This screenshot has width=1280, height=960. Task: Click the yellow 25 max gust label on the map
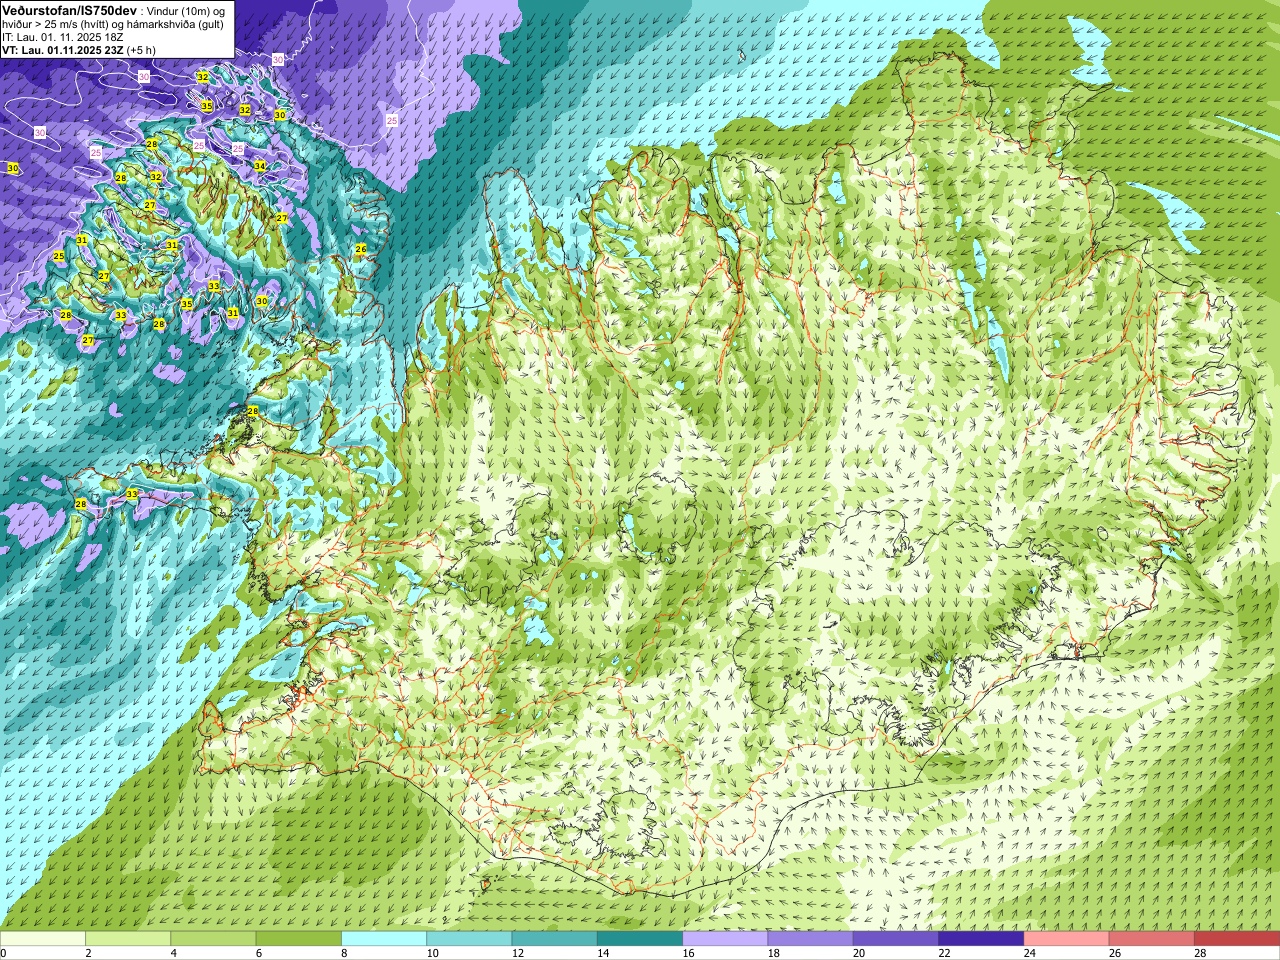[59, 257]
